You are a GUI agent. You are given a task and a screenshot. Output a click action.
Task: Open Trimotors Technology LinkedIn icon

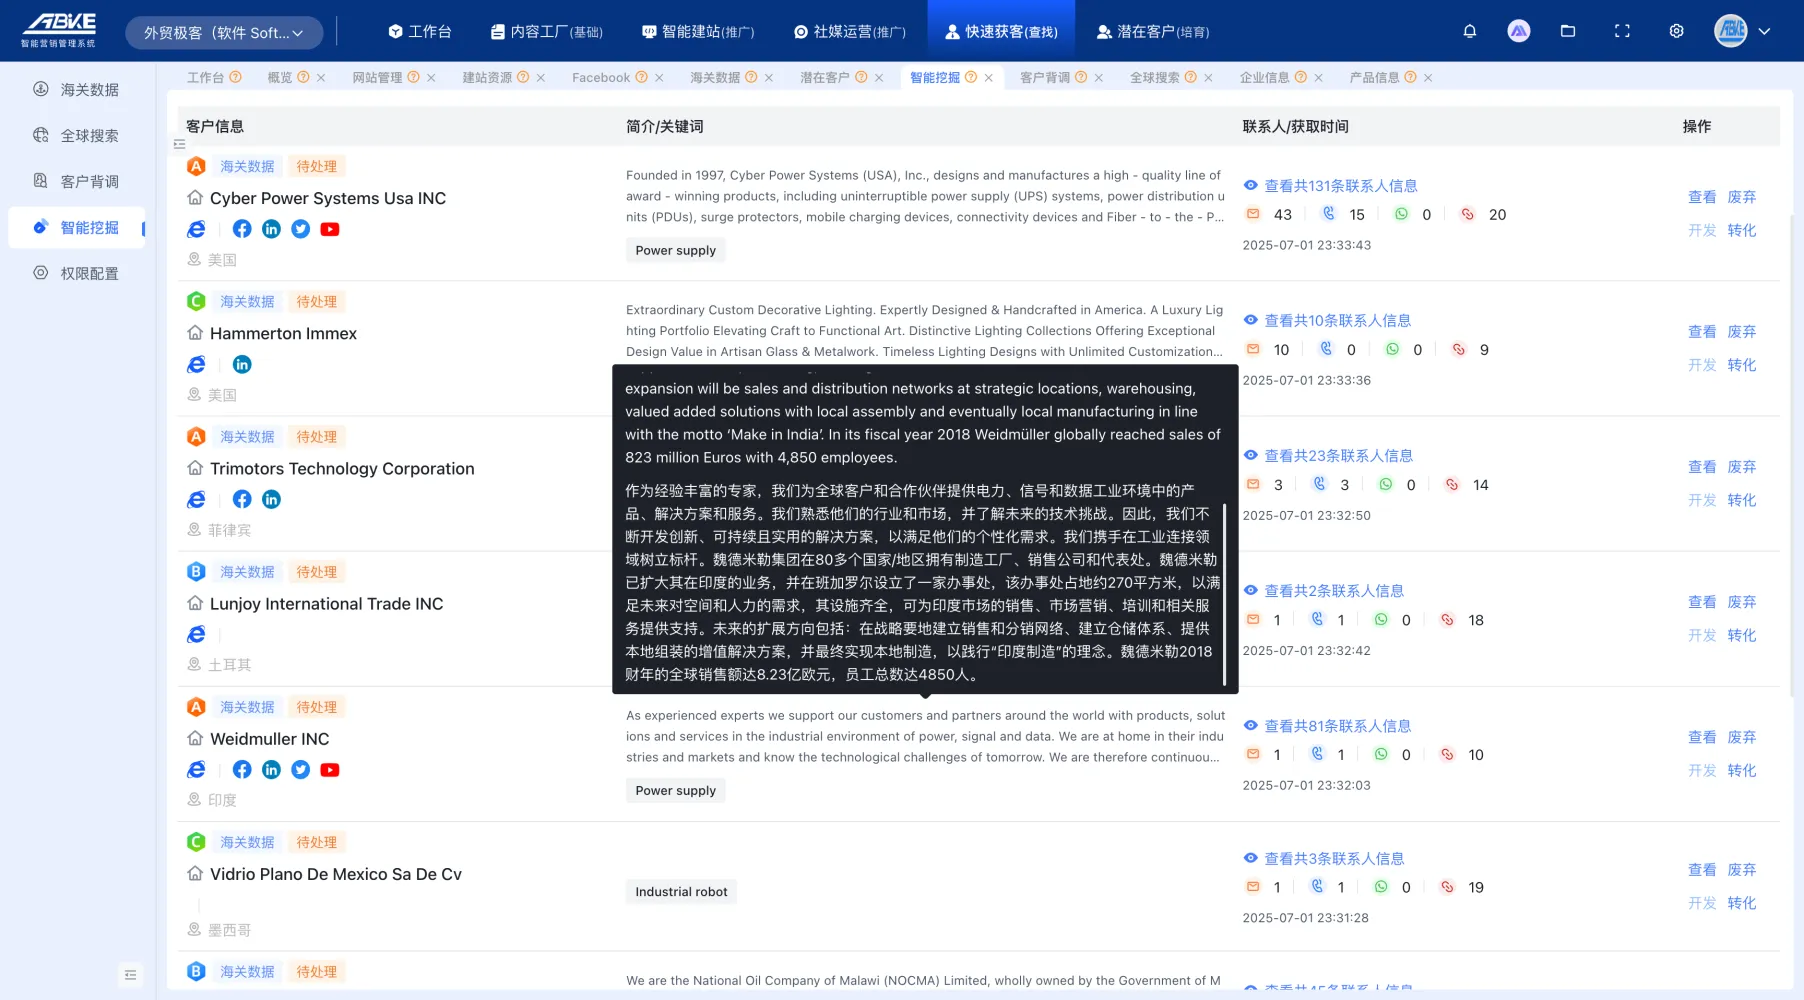pos(271,499)
